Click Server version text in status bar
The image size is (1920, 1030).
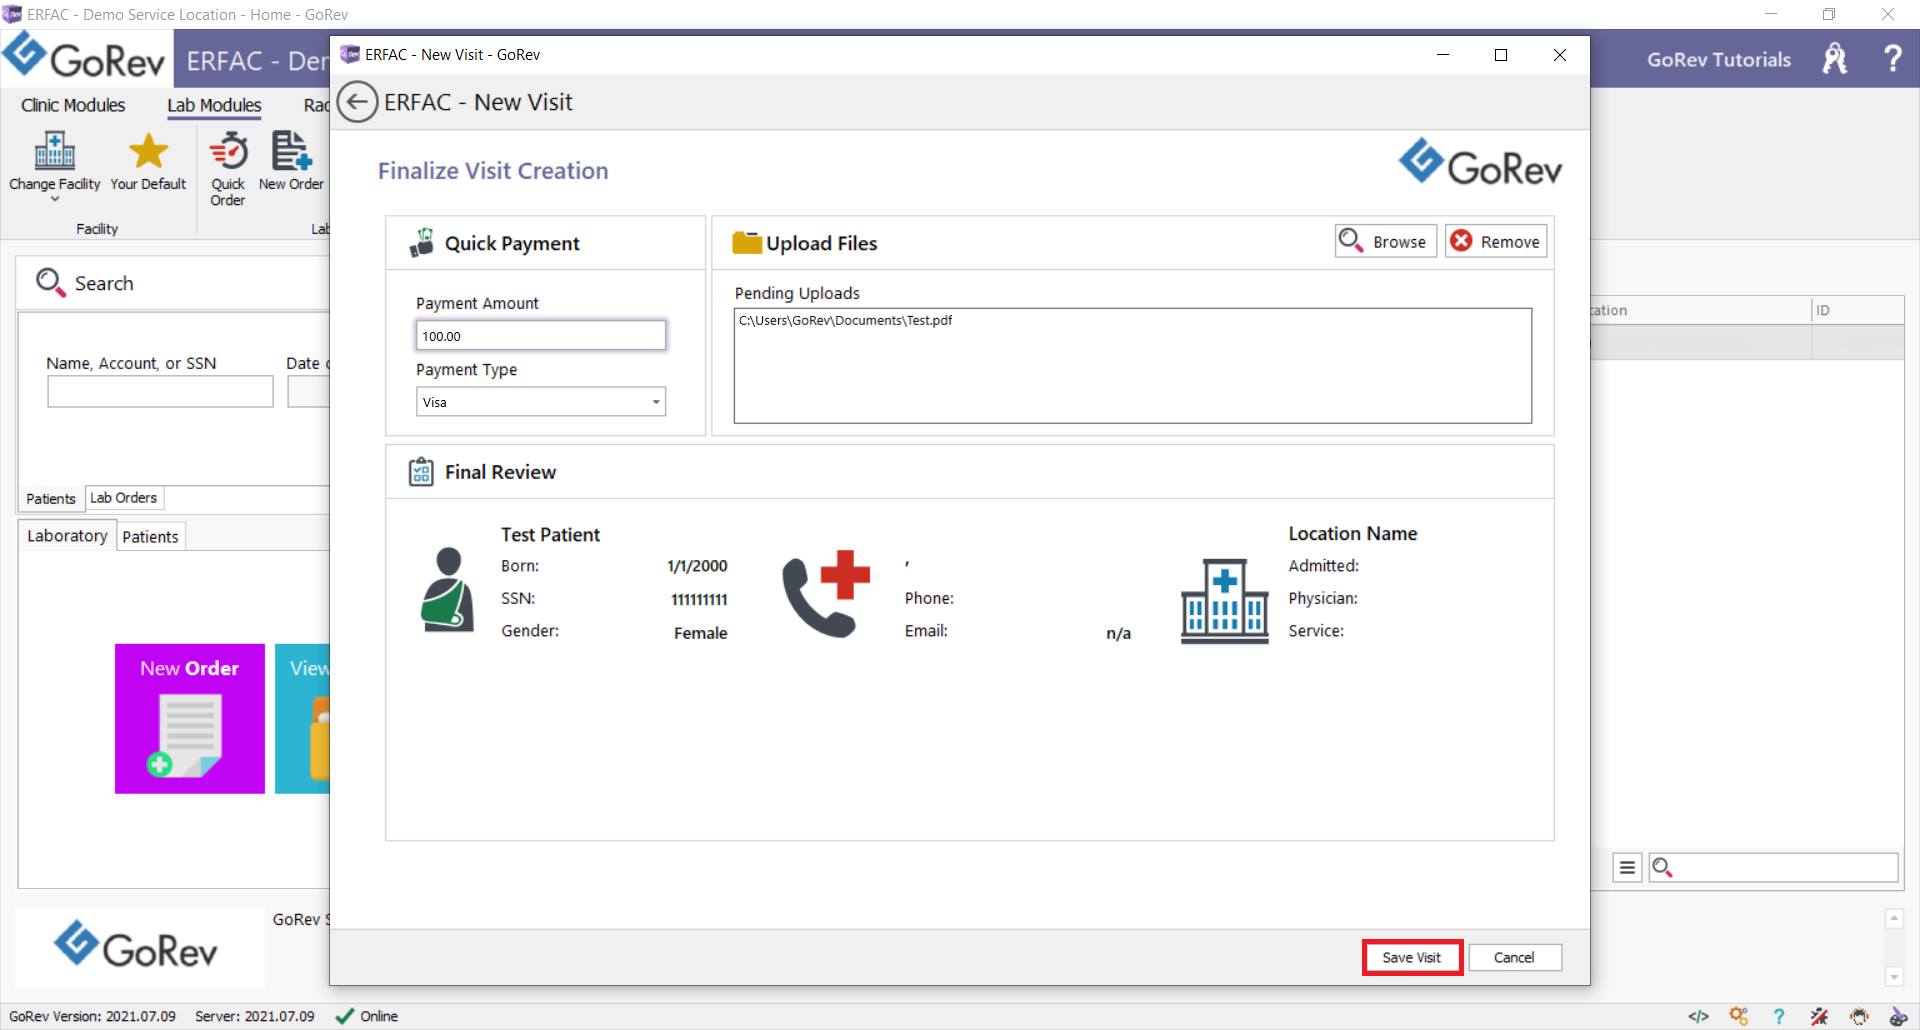254,1016
